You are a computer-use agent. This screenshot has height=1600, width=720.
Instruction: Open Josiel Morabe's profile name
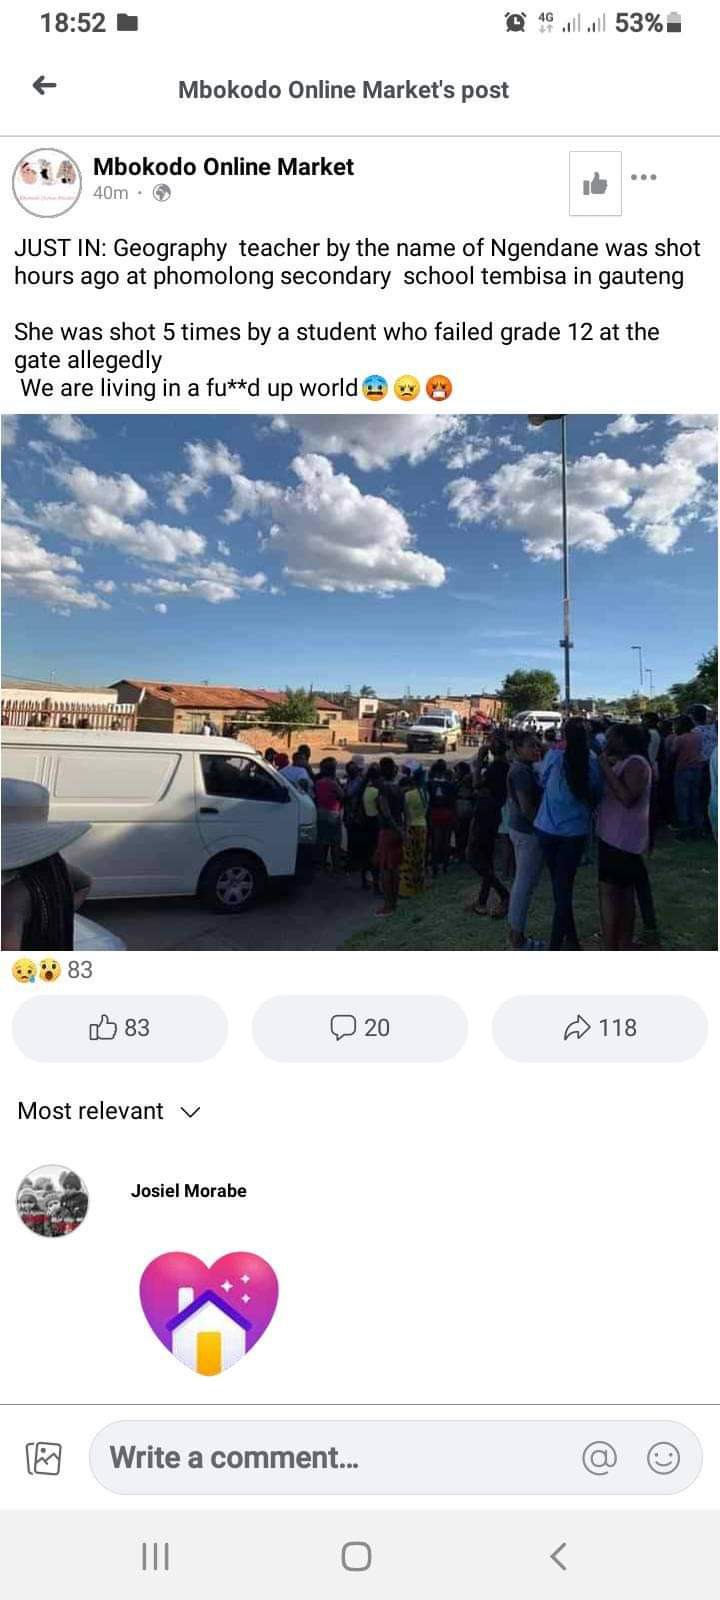point(188,1191)
